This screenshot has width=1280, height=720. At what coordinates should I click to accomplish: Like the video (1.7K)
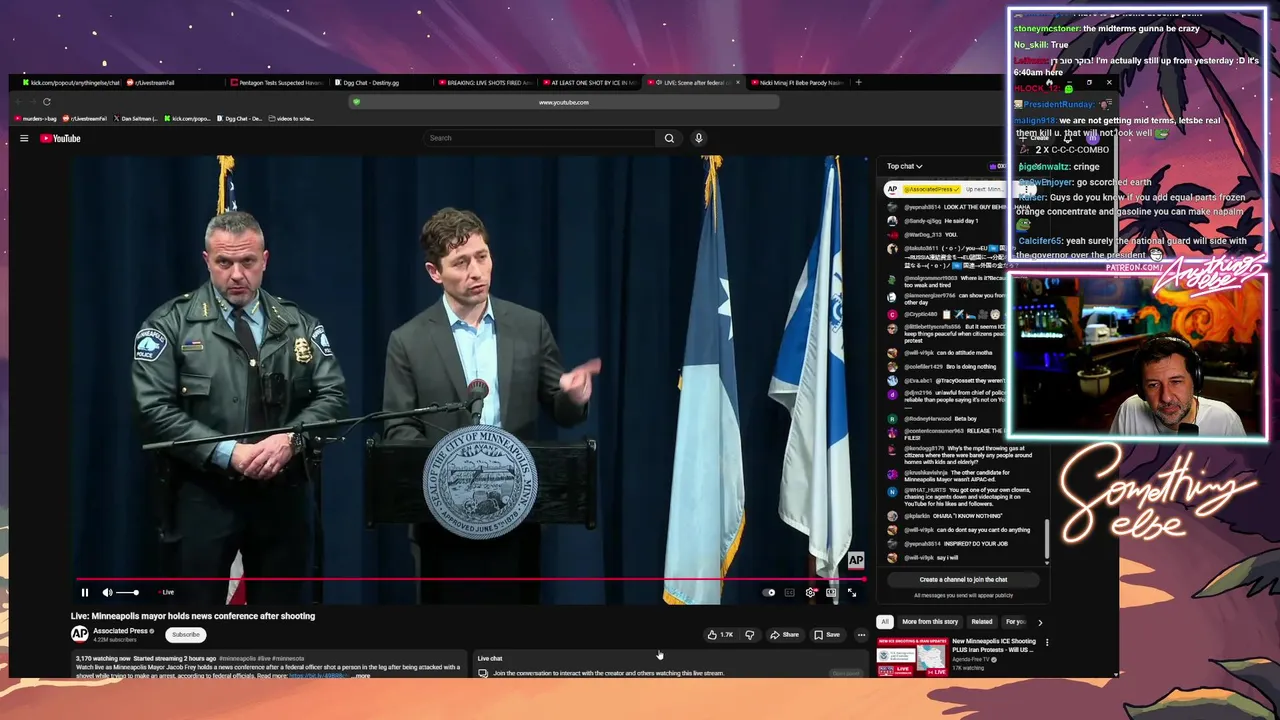pos(720,635)
